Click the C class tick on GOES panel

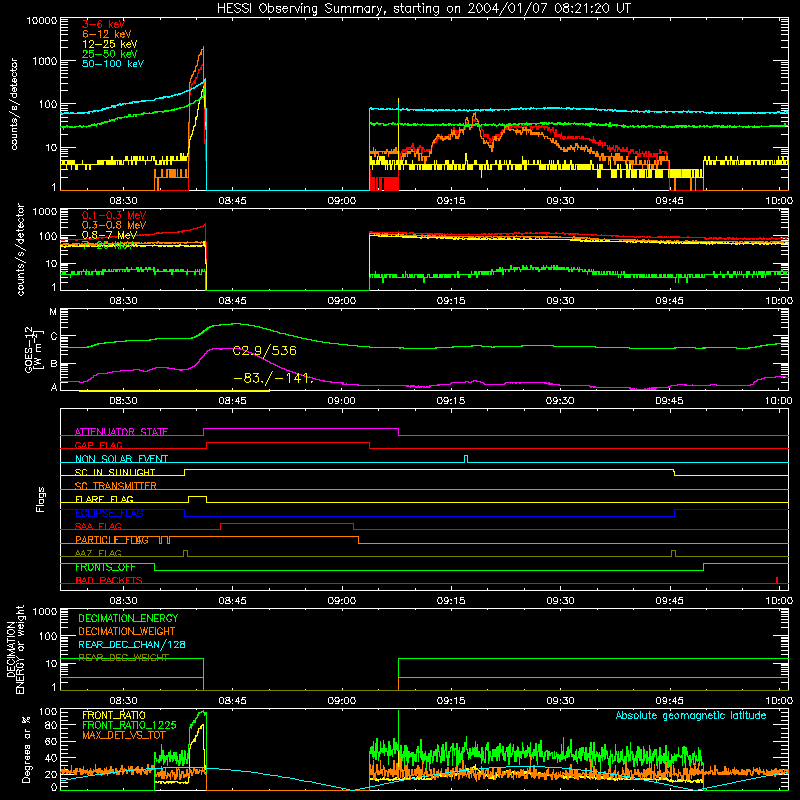click(54, 336)
